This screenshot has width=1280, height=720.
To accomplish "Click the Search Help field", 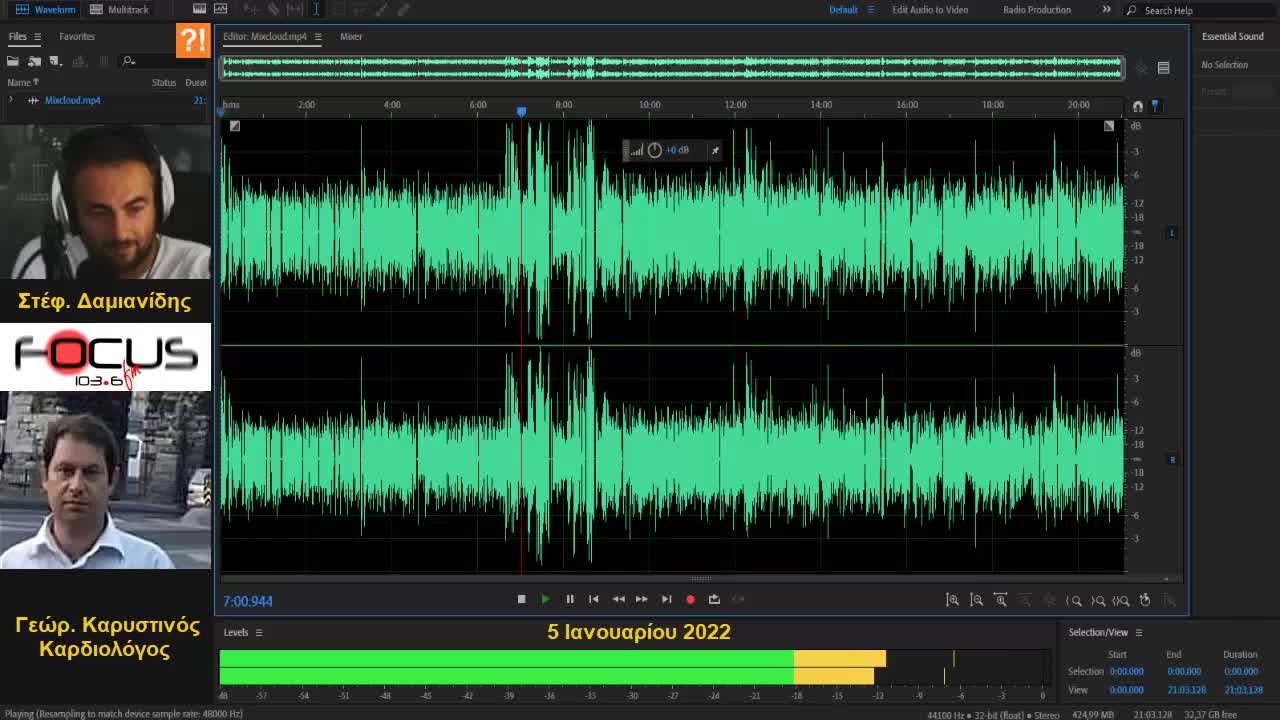I will pos(1200,10).
